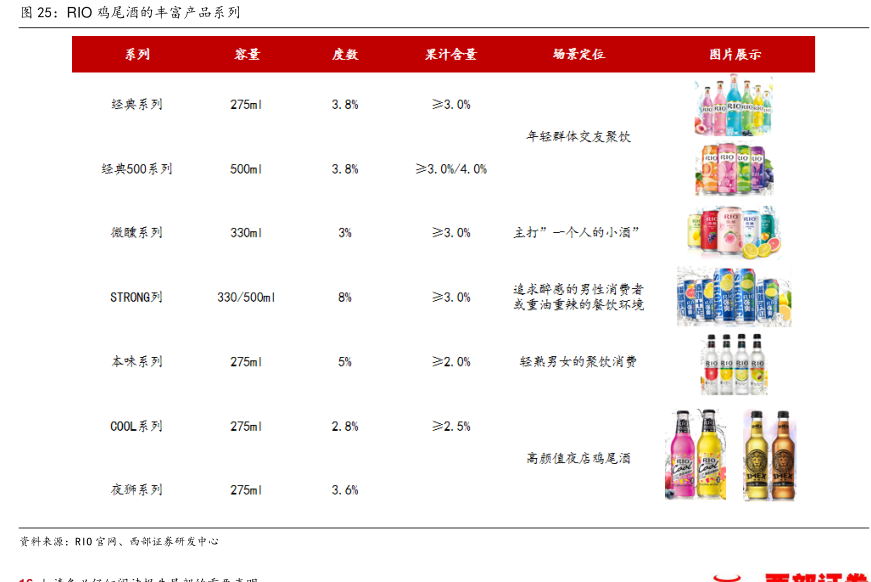Click the STRONG系列 blue cans image
This screenshot has width=871, height=582.
pyautogui.click(x=734, y=297)
